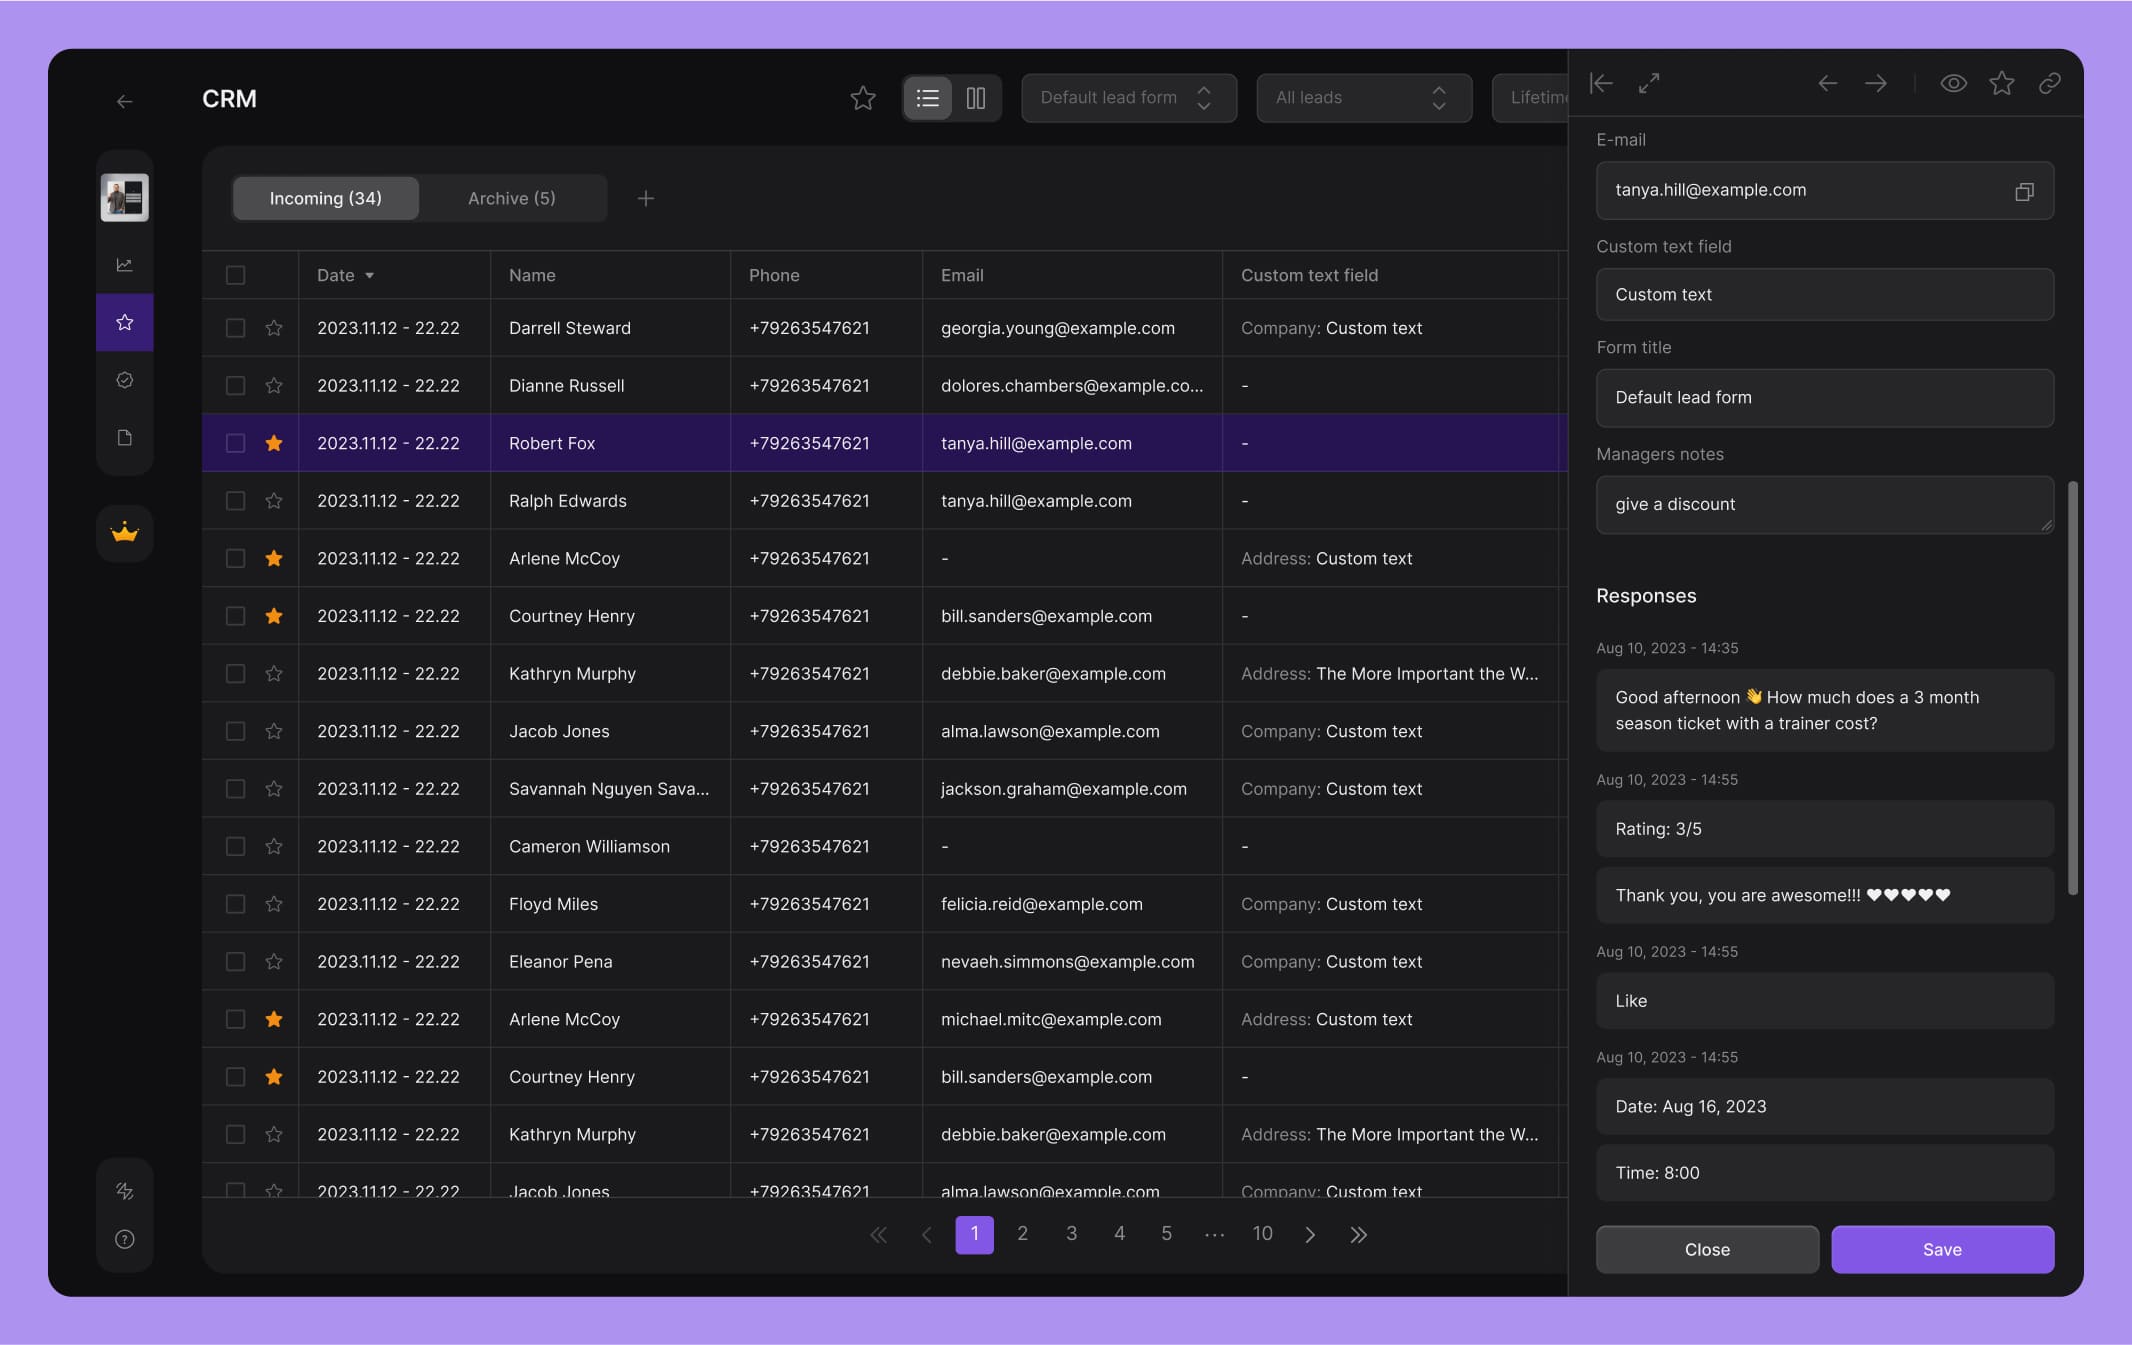Open the Default lead form dropdown
The image size is (2132, 1345).
1128,98
